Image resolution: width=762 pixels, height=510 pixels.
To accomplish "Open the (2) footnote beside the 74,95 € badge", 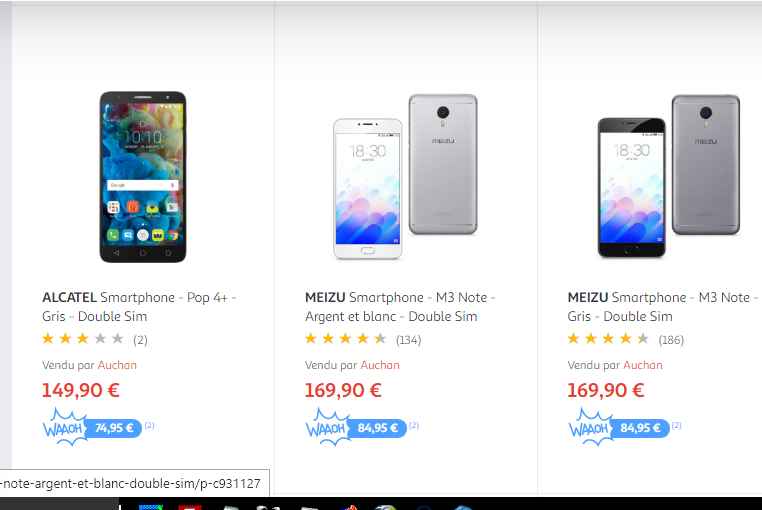I will coord(150,425).
